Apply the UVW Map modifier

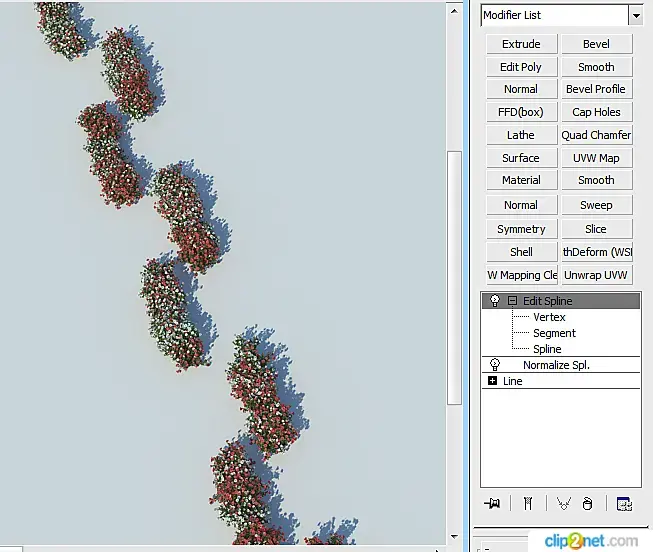click(x=596, y=158)
